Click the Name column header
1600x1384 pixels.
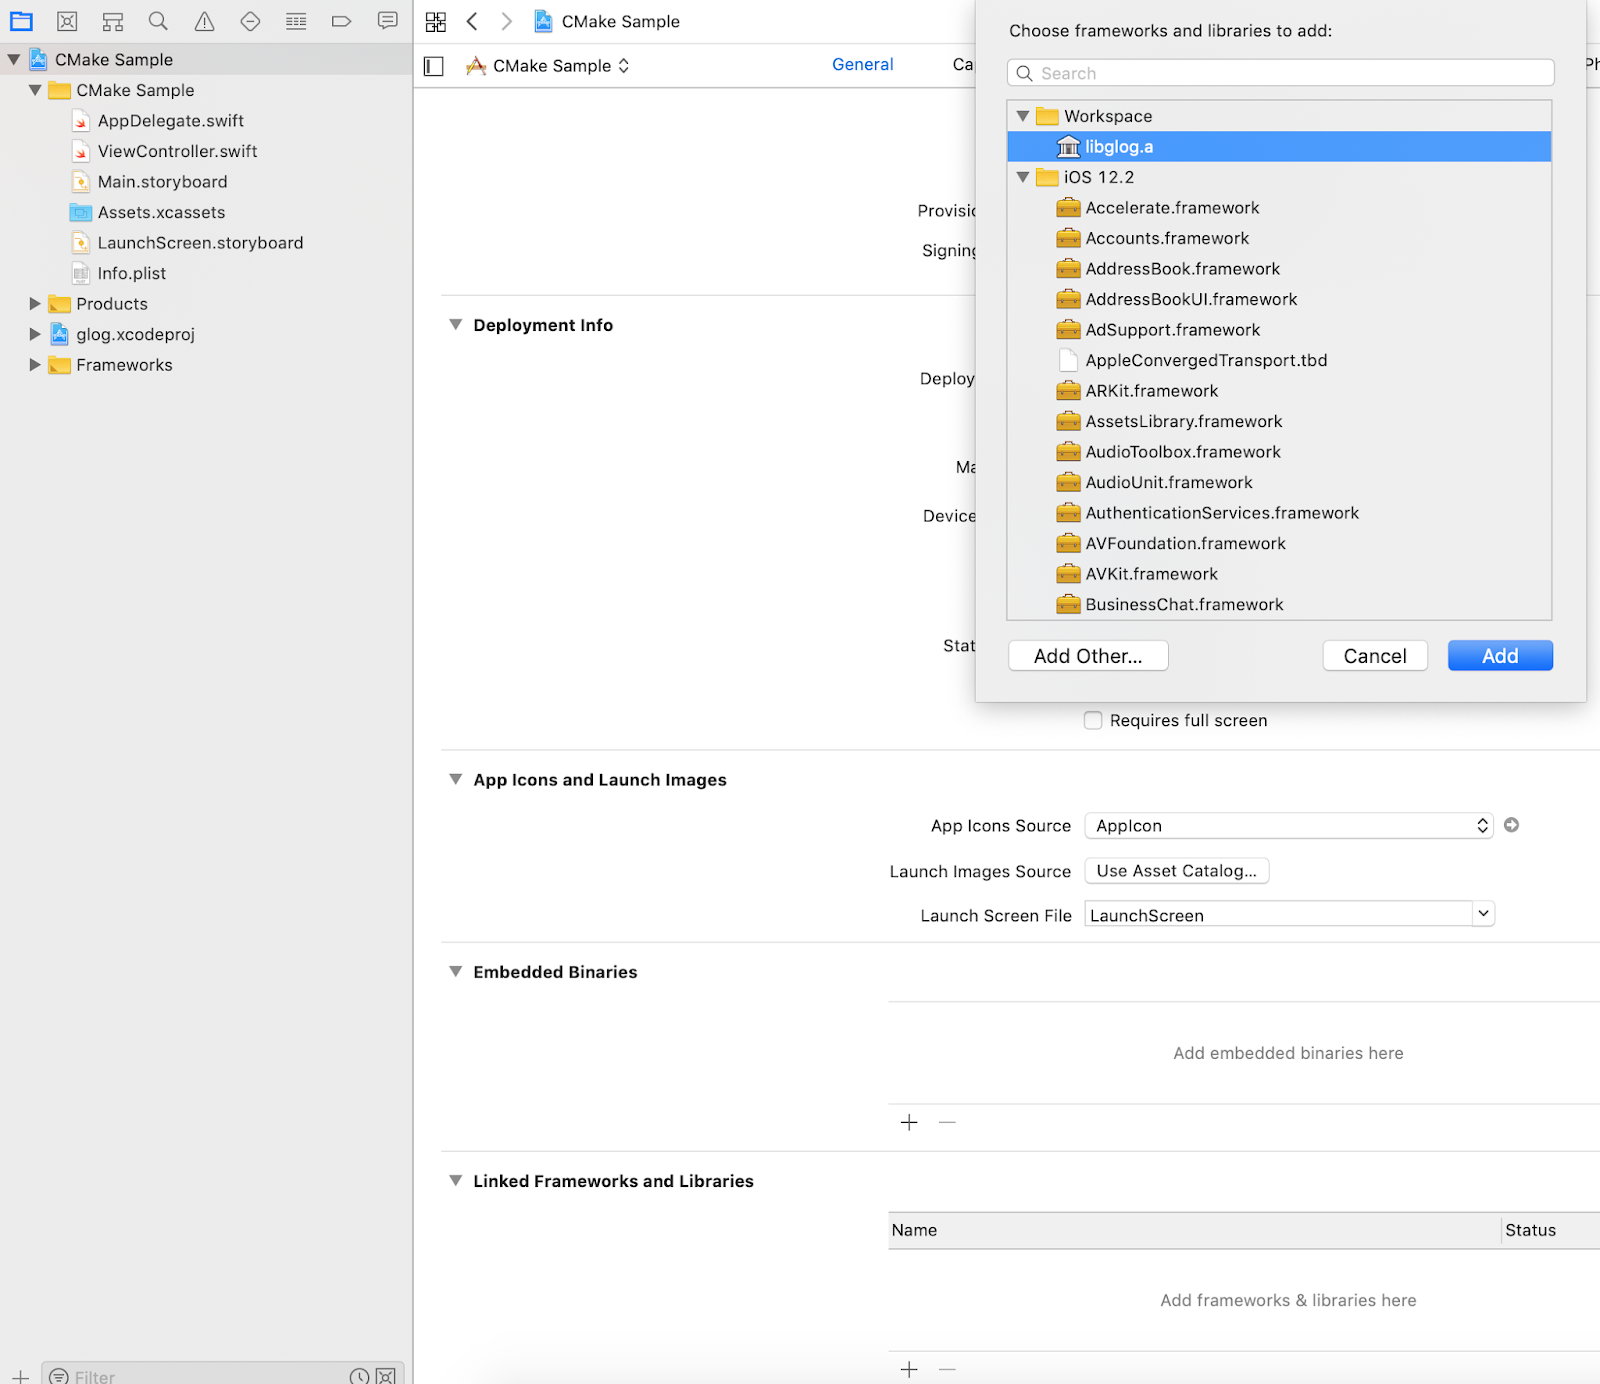coord(1195,1230)
